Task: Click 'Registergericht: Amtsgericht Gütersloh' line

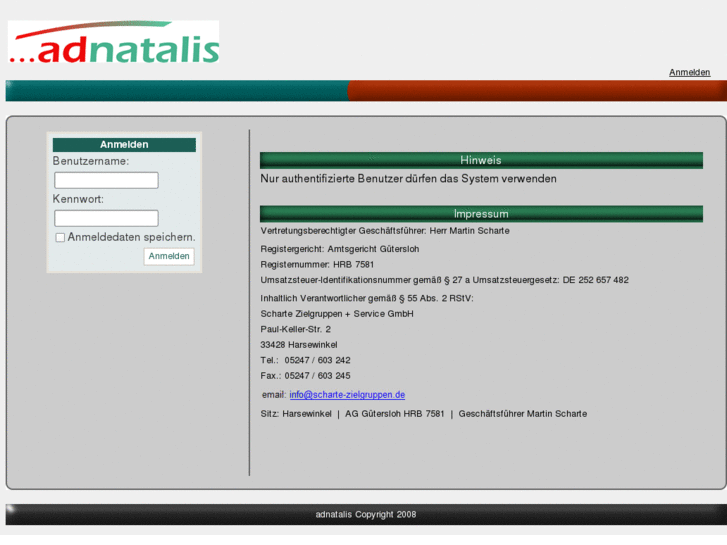Action: coord(340,249)
